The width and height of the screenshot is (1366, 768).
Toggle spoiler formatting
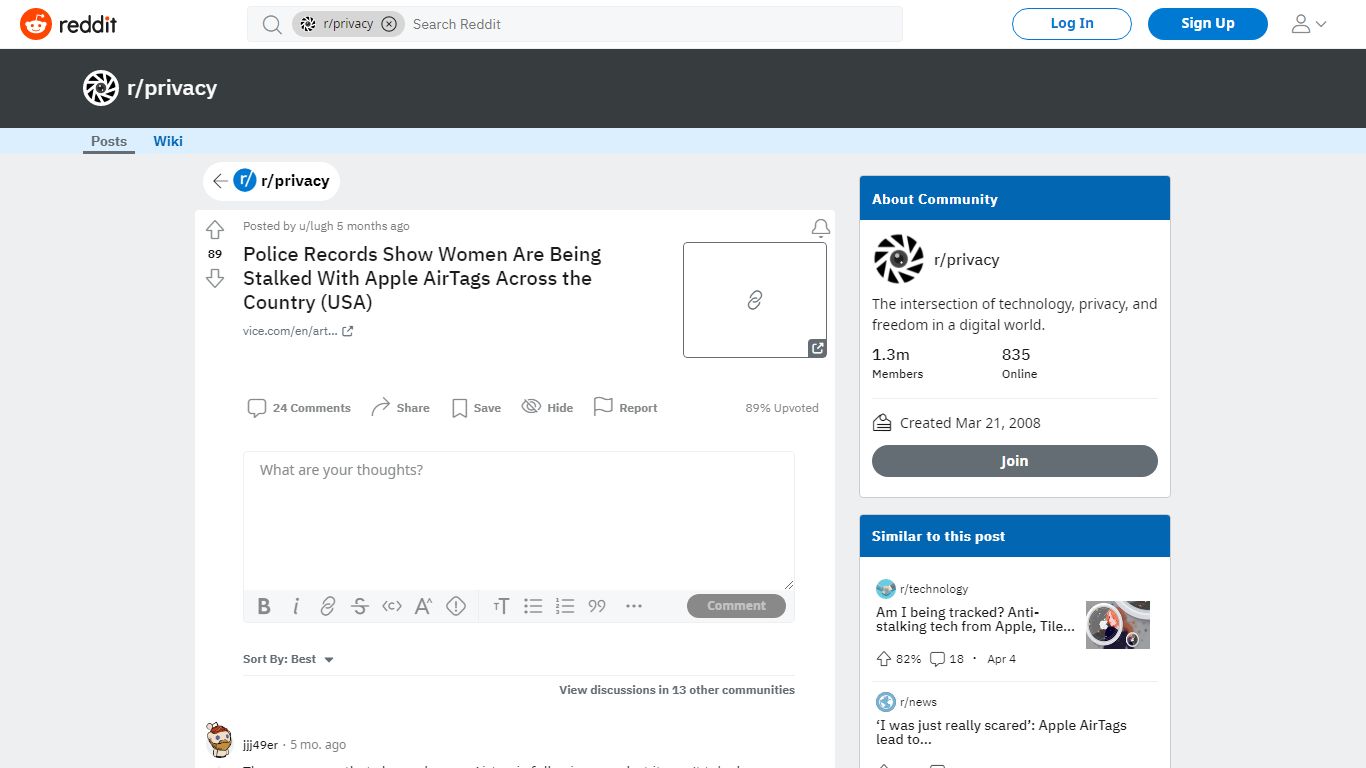pyautogui.click(x=456, y=606)
